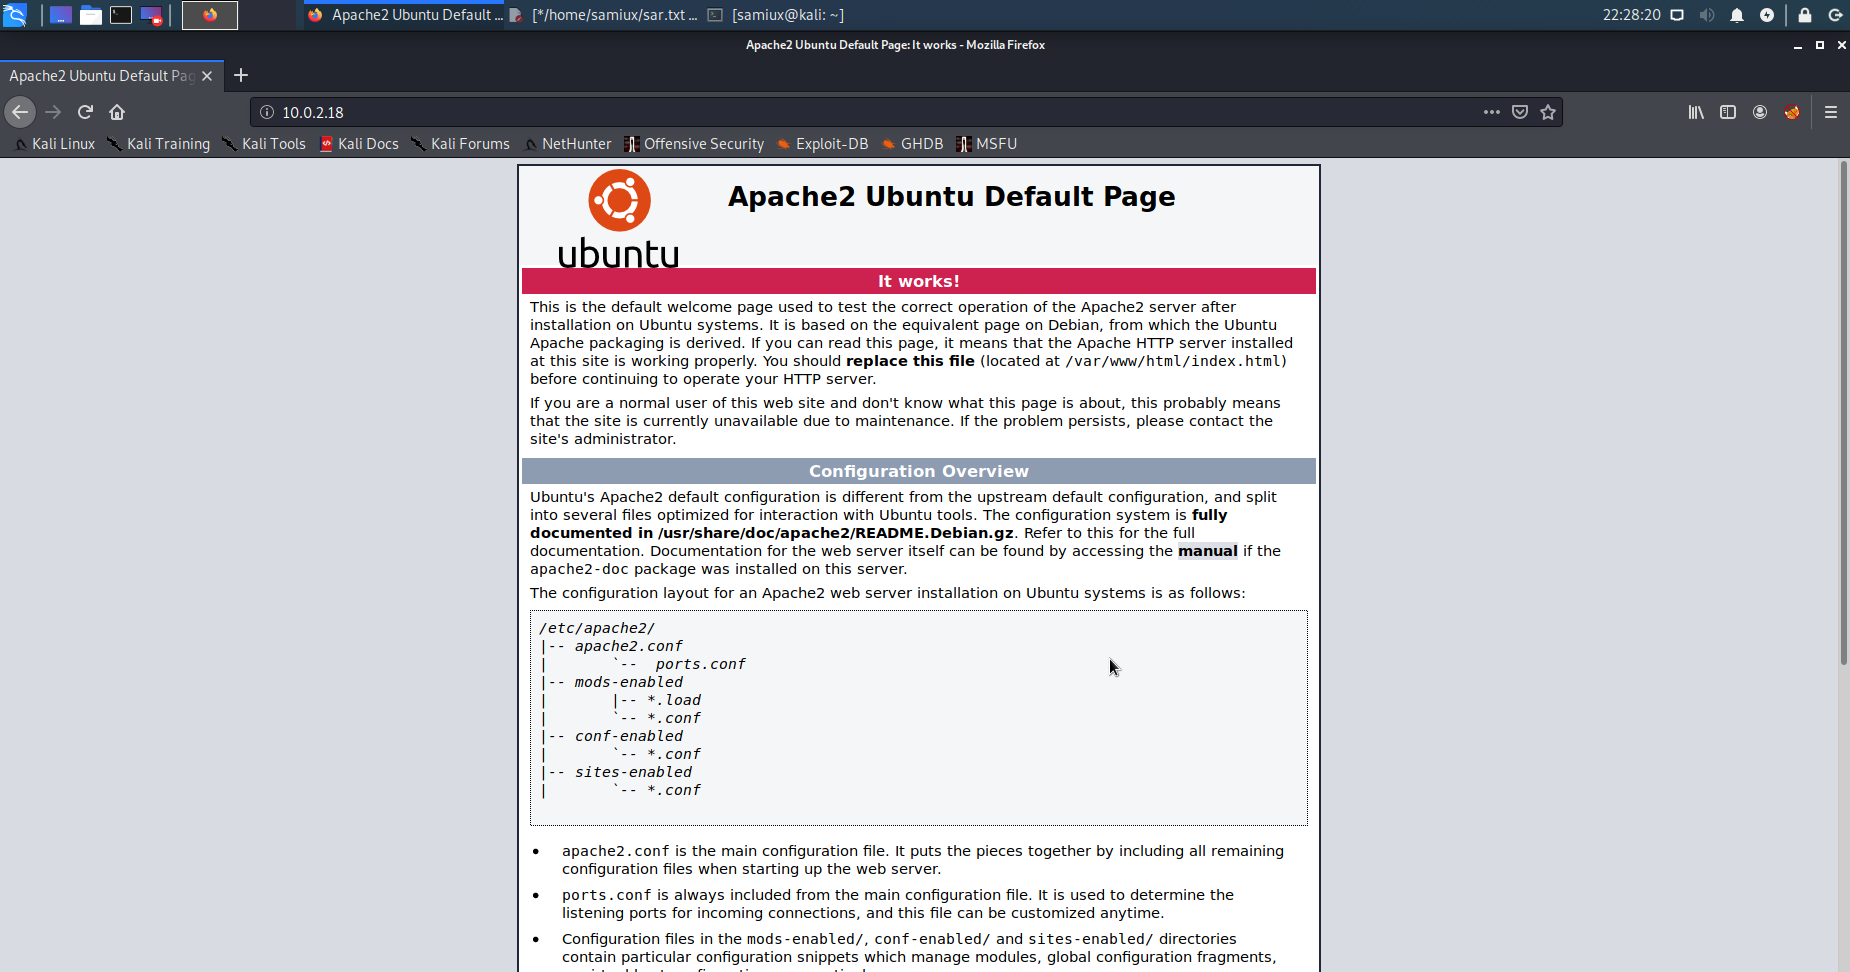Open the page actions three-dot menu
This screenshot has width=1850, height=972.
tap(1492, 112)
